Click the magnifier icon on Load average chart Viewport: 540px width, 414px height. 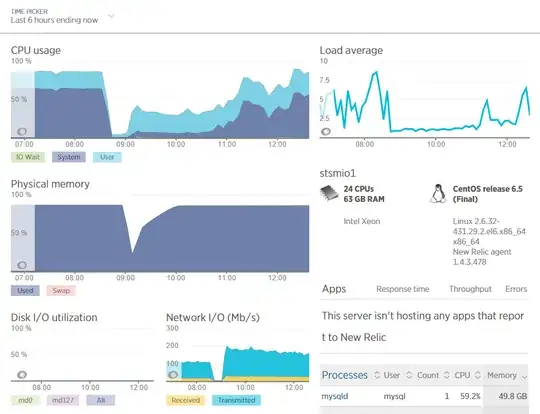pos(326,132)
